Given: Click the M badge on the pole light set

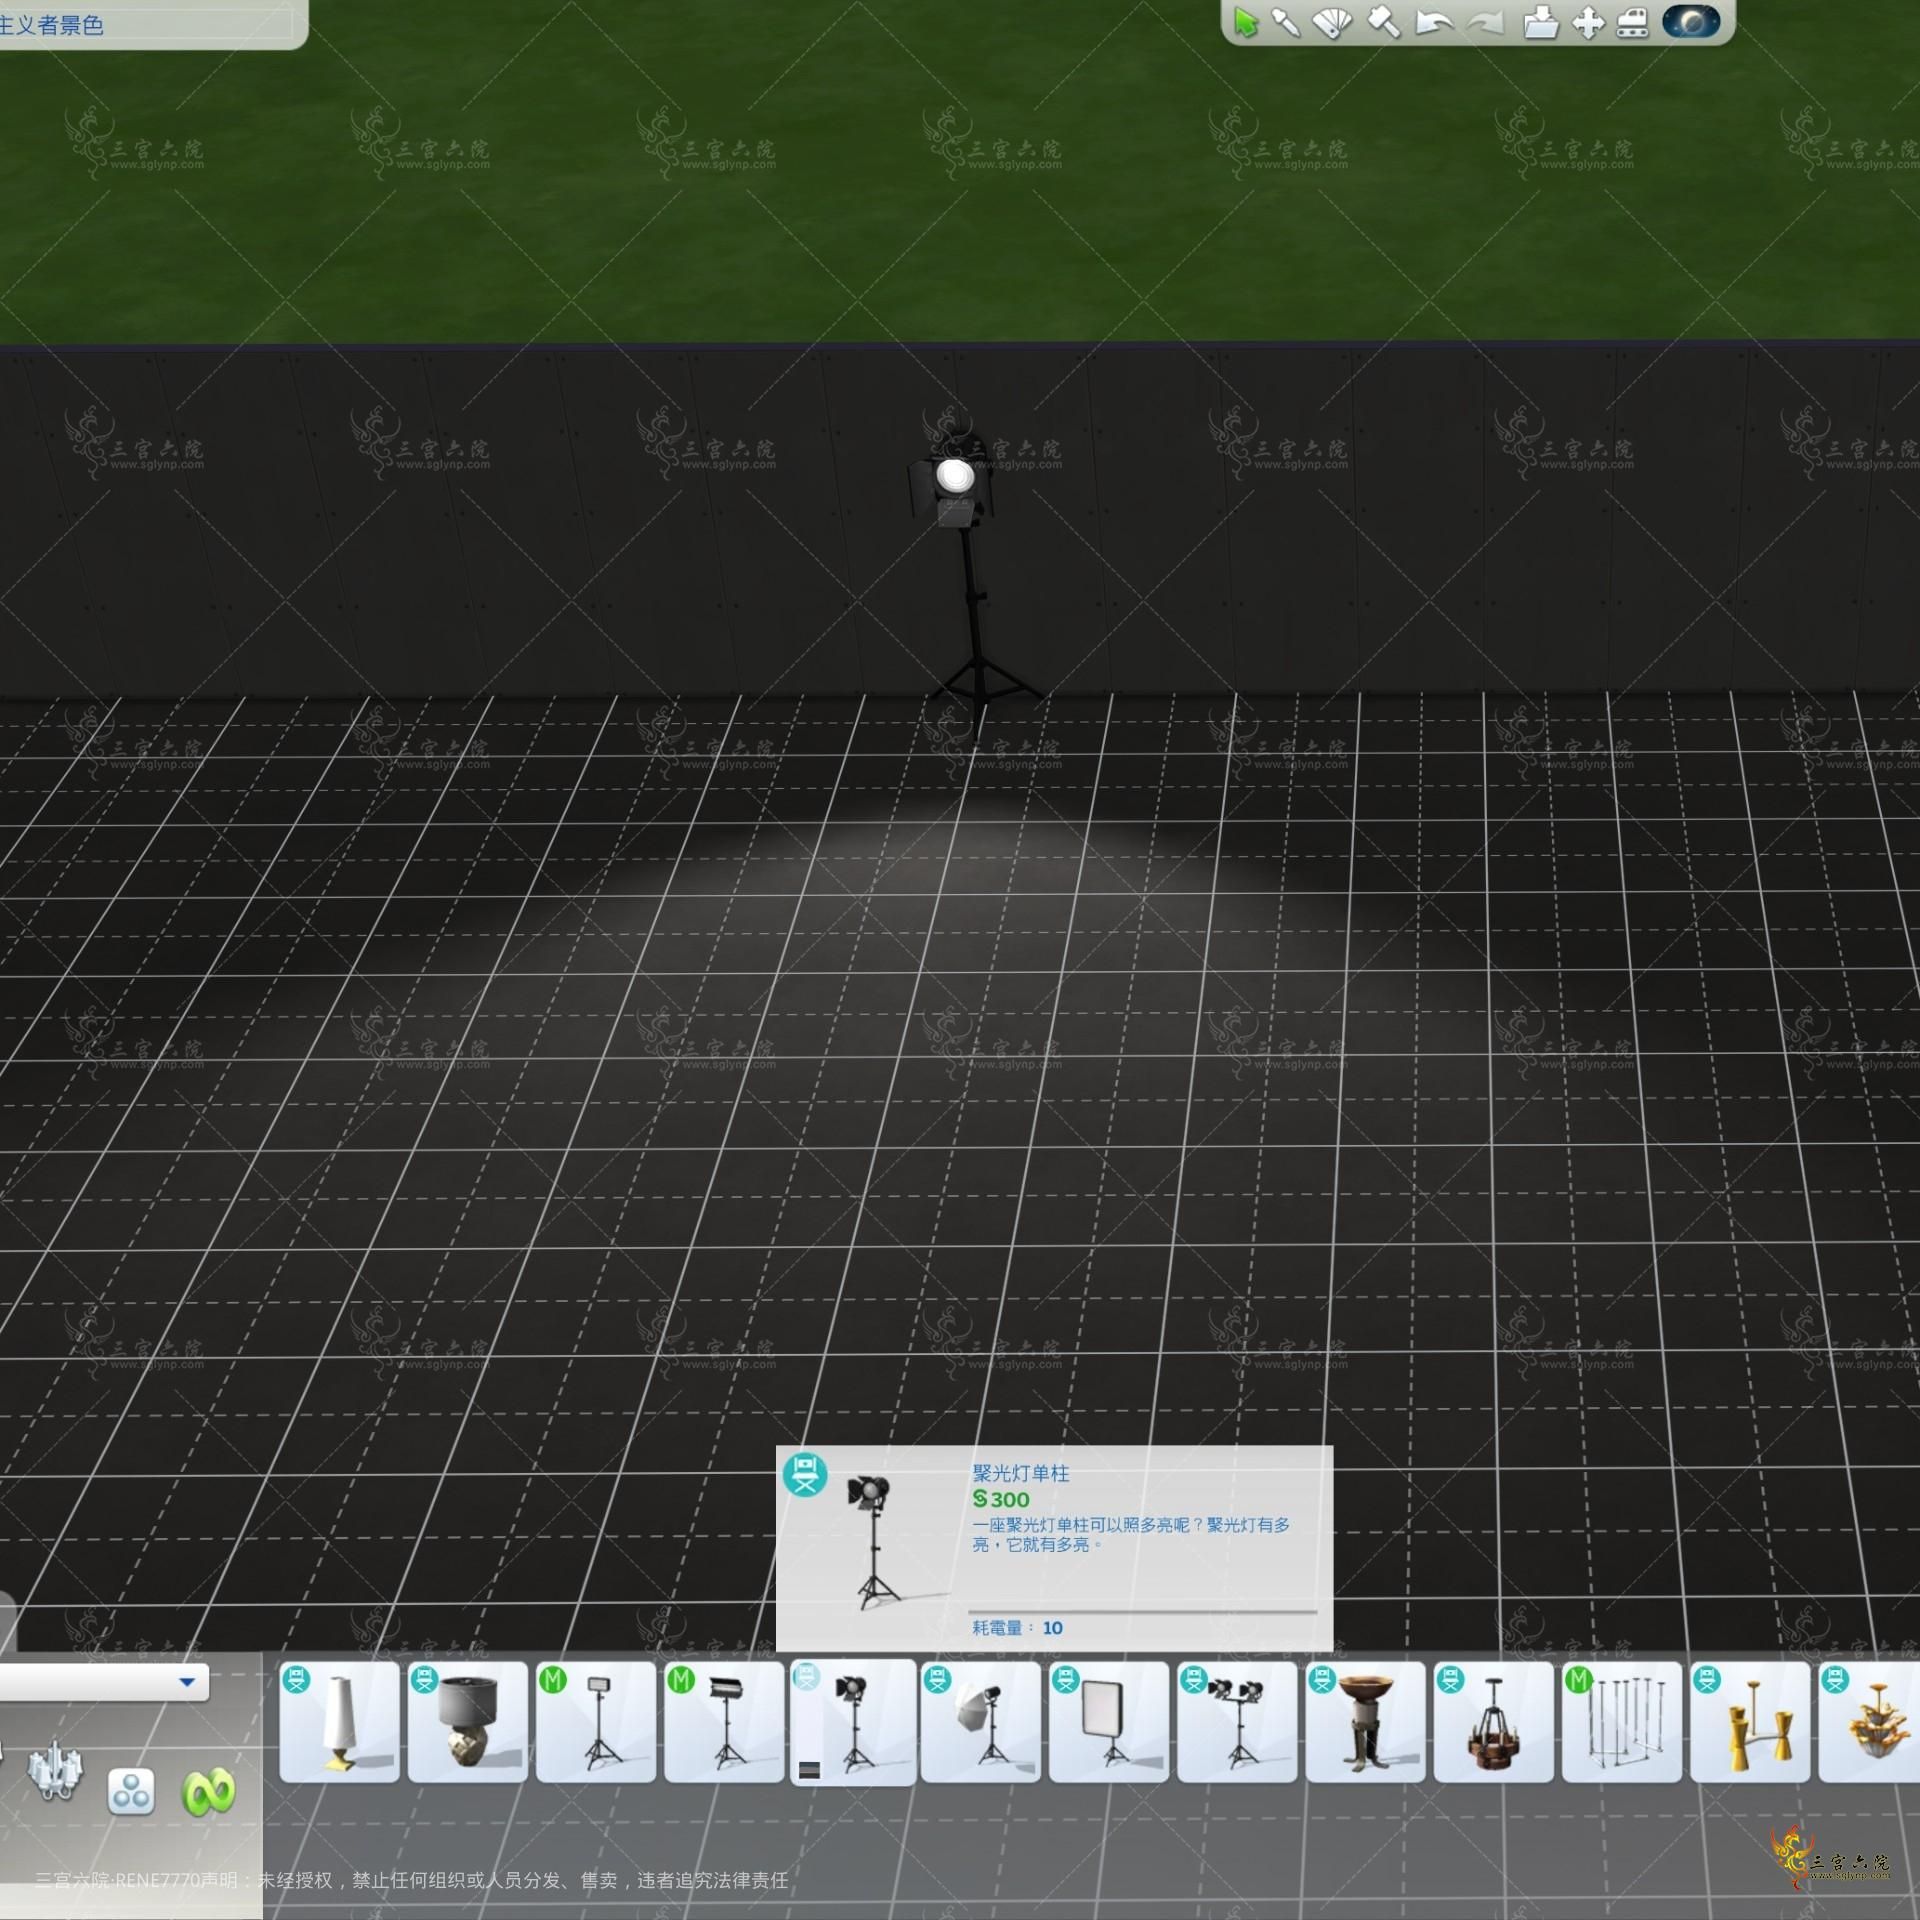Looking at the screenshot, I should point(1579,1680).
